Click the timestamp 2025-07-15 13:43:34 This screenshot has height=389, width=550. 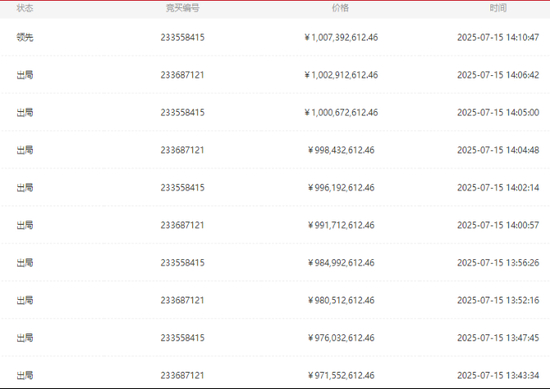coord(498,375)
